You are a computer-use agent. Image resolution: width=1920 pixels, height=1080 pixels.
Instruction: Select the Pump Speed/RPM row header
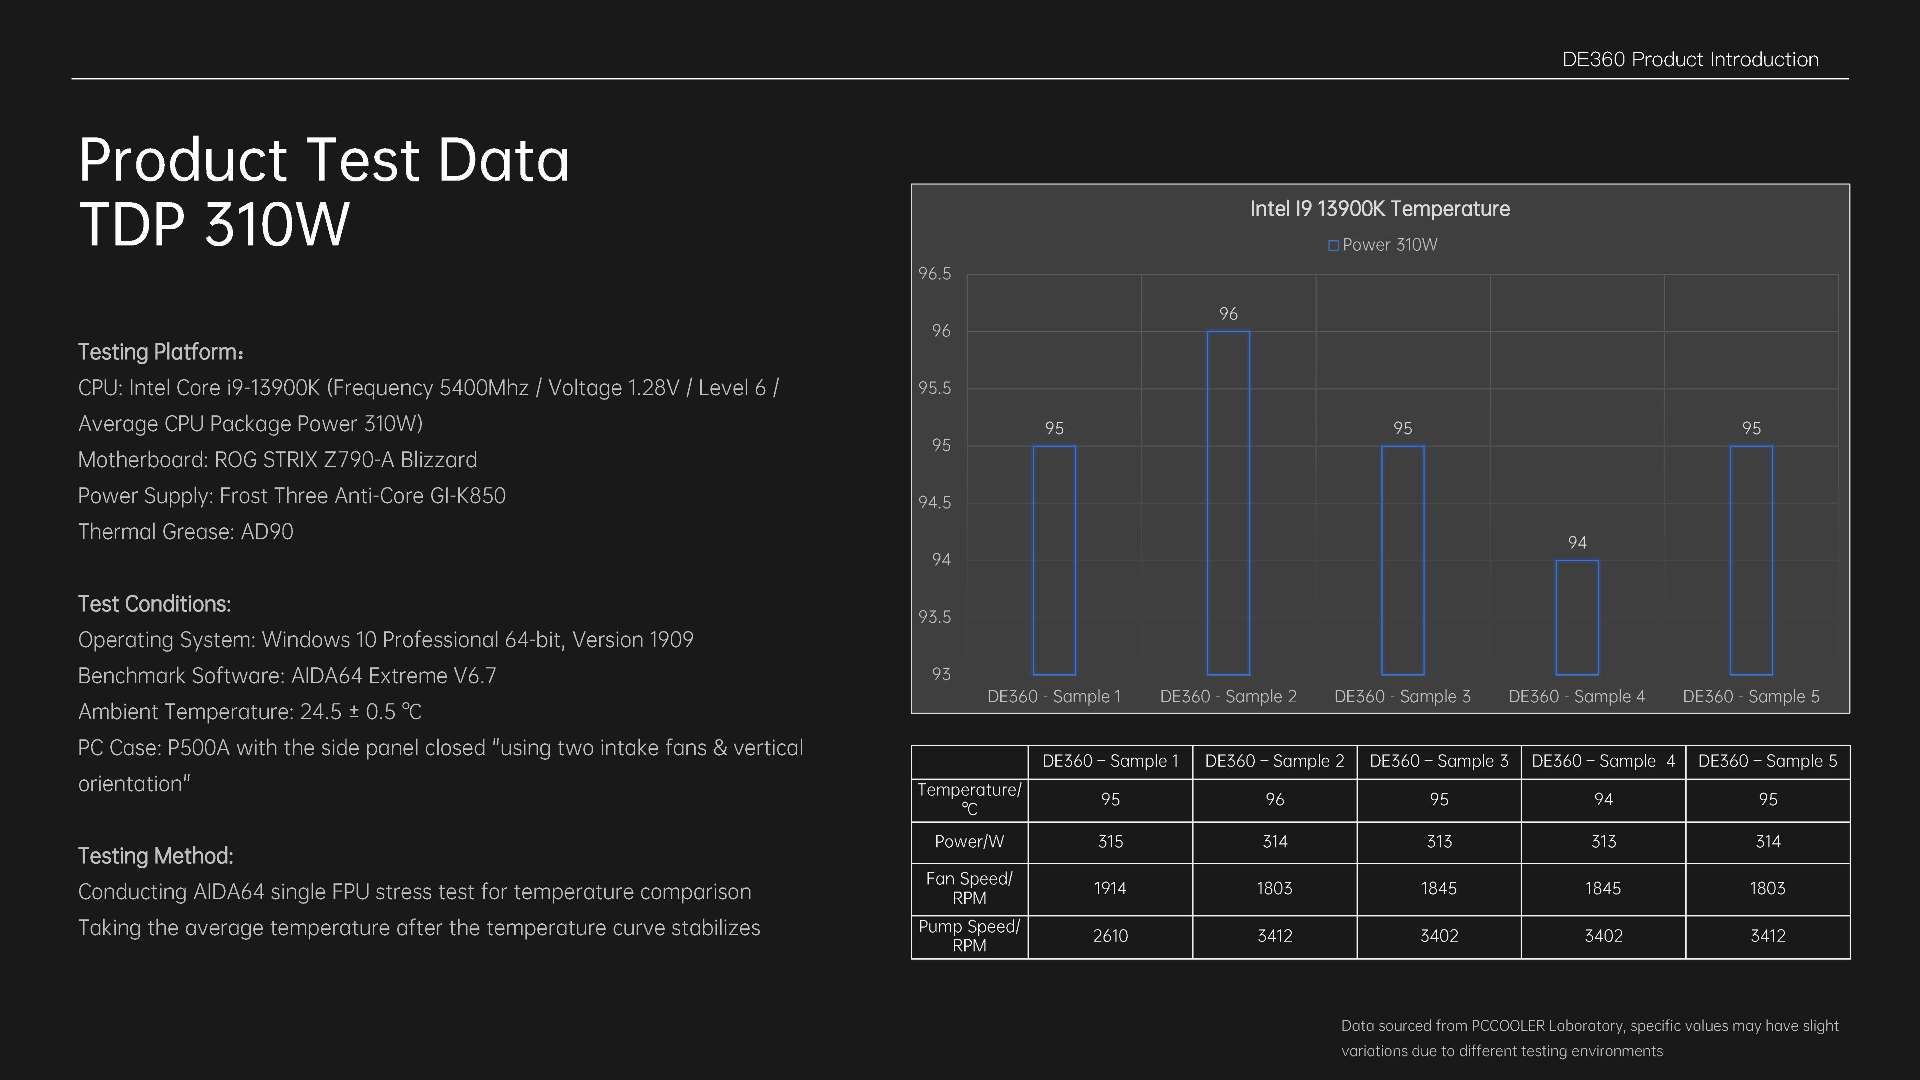coord(969,936)
